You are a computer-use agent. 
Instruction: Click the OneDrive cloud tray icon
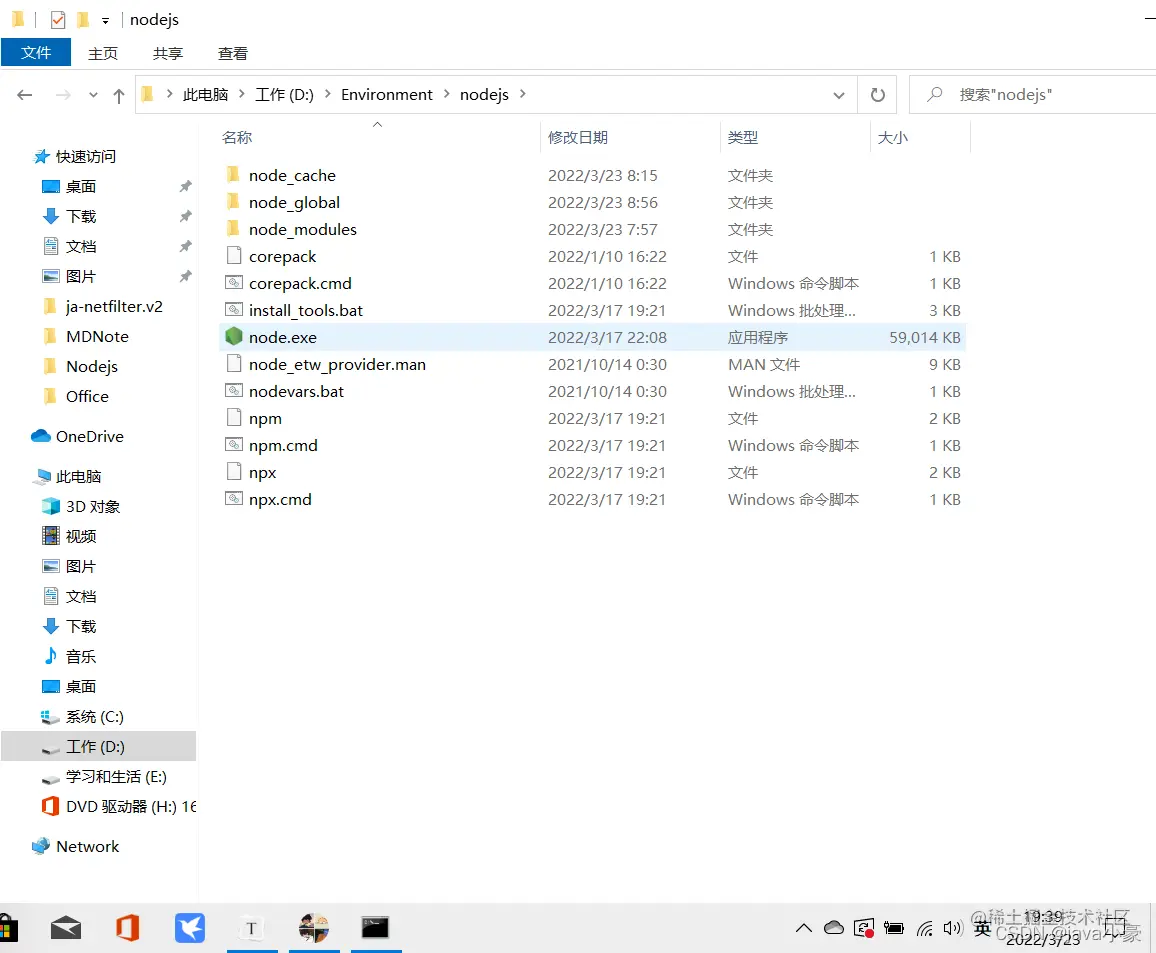click(834, 928)
